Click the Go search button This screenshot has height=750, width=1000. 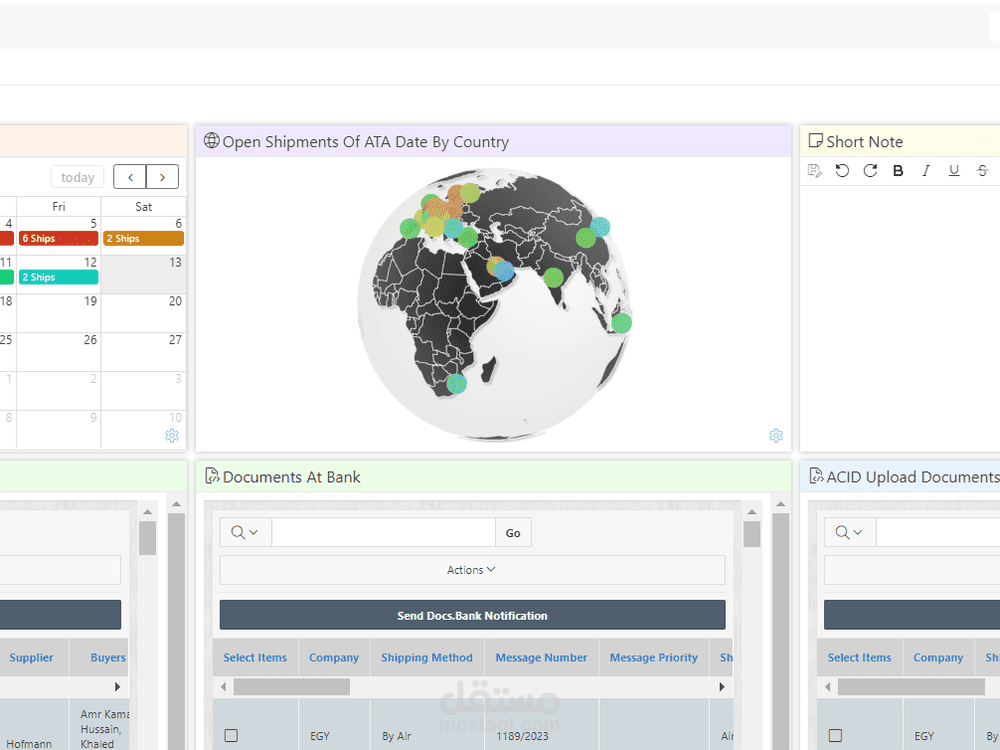pyautogui.click(x=513, y=532)
